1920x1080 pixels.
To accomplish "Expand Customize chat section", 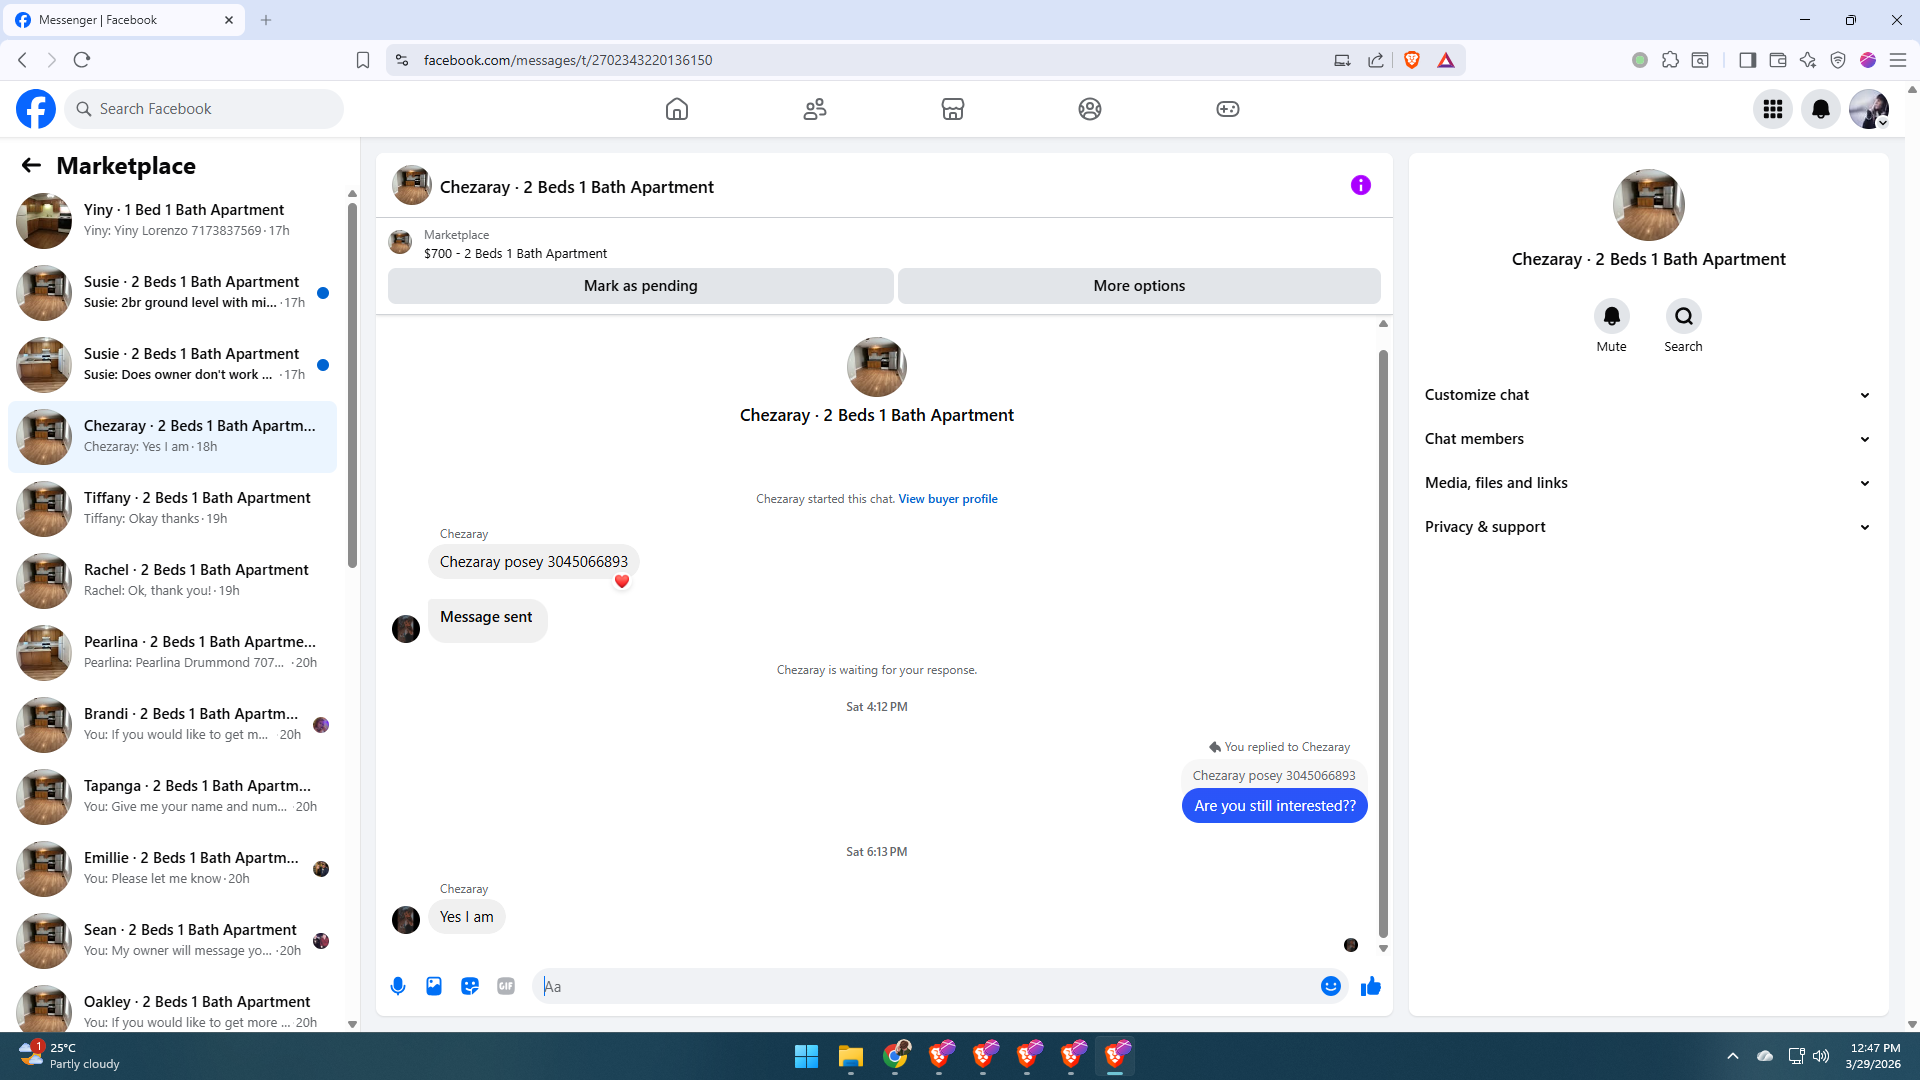I will [1648, 395].
